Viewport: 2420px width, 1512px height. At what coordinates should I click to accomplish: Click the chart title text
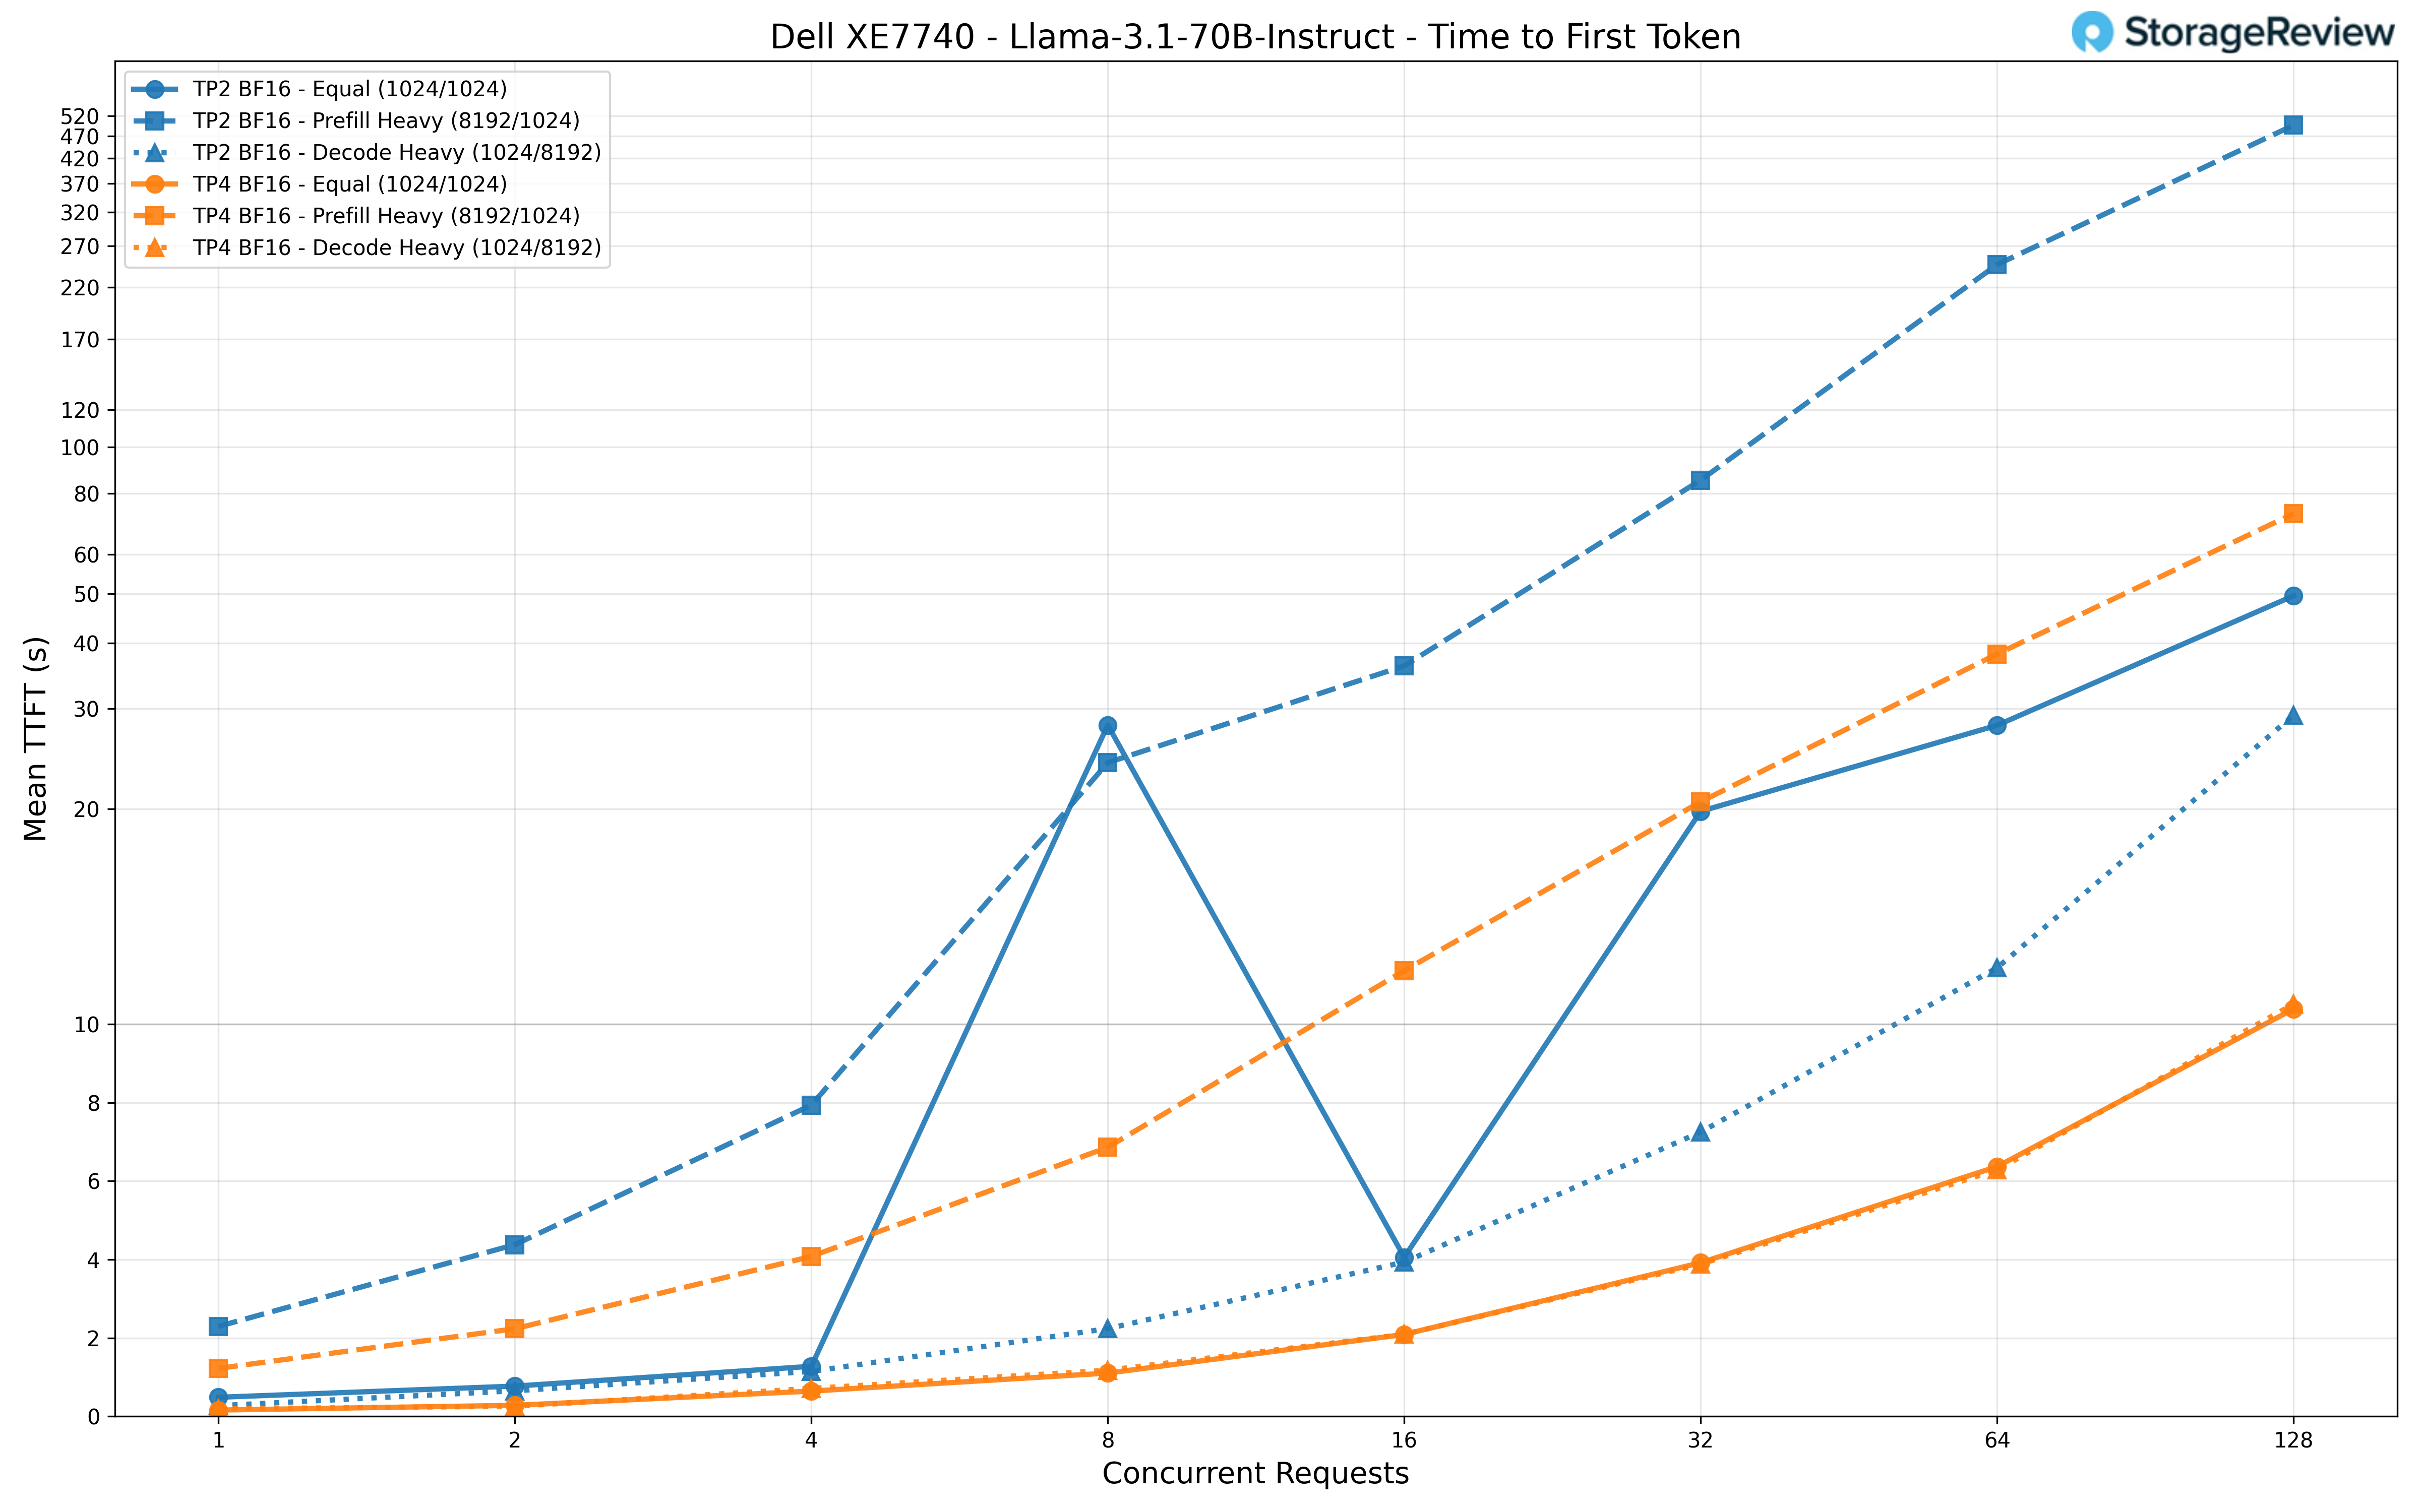1255,37
